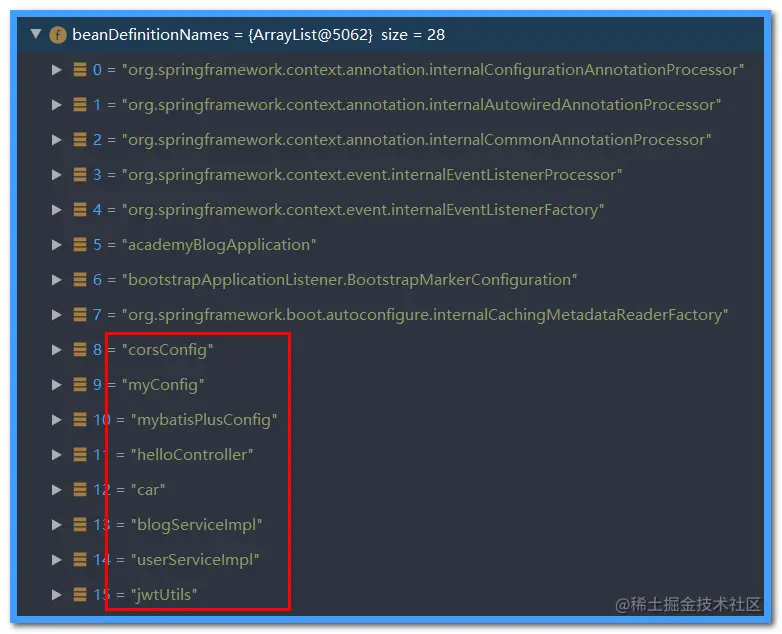This screenshot has height=634, width=782.
Task: Click array element icon of index 15
Action: click(x=80, y=594)
